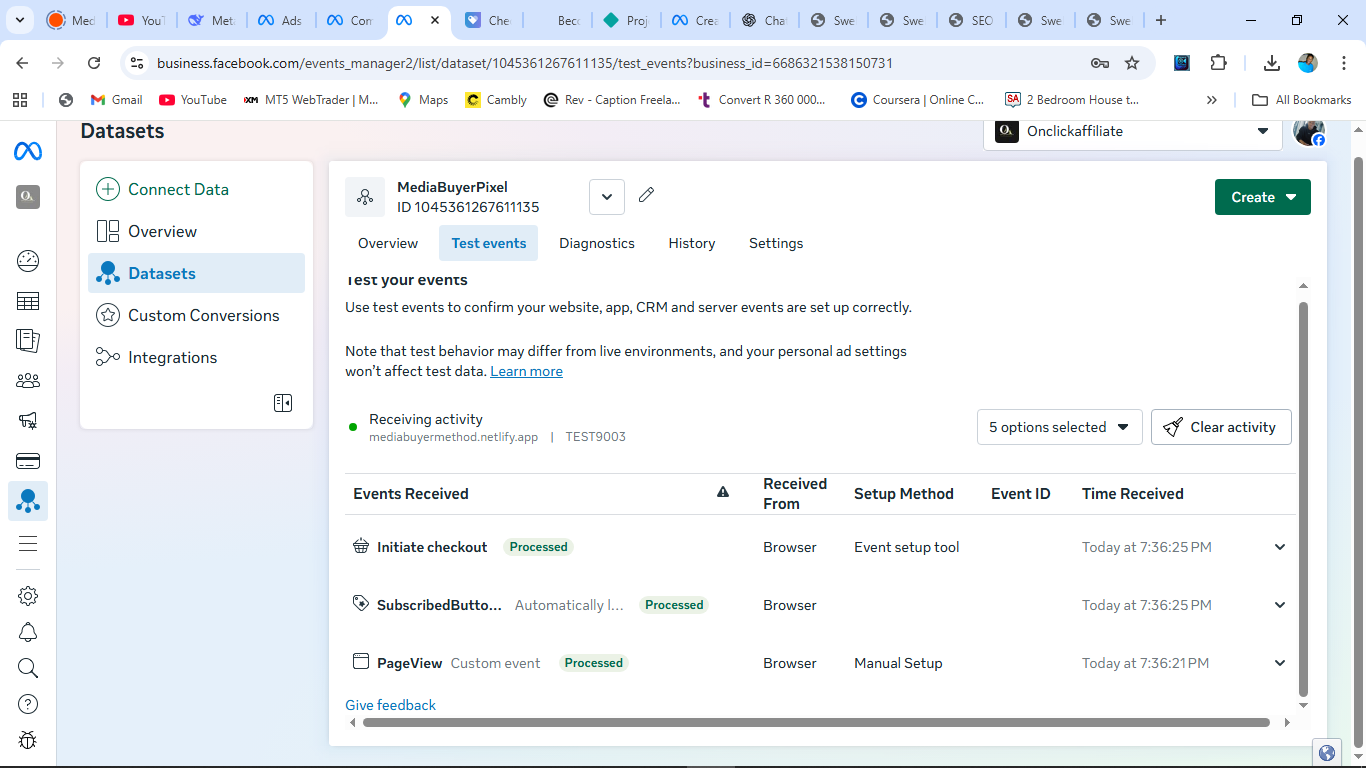Click the Search magnifier icon in left rail
This screenshot has width=1366, height=768.
(x=28, y=668)
